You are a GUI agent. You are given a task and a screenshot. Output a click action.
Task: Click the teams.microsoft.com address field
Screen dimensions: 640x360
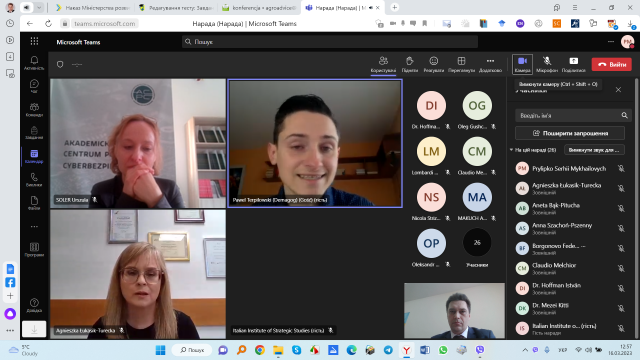click(x=104, y=24)
